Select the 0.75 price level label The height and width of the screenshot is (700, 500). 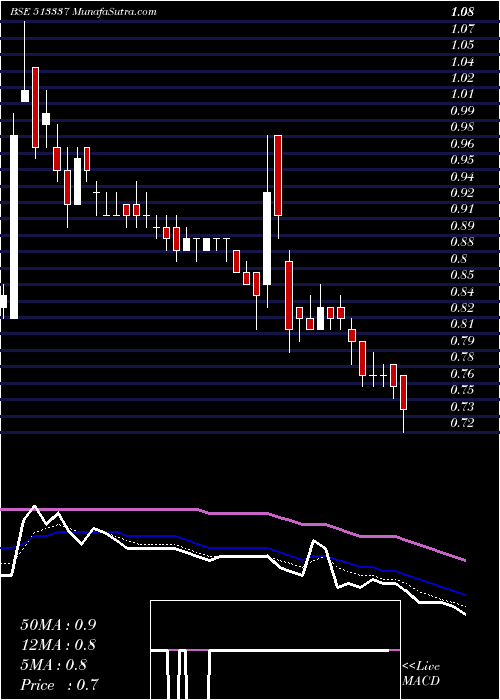(462, 389)
